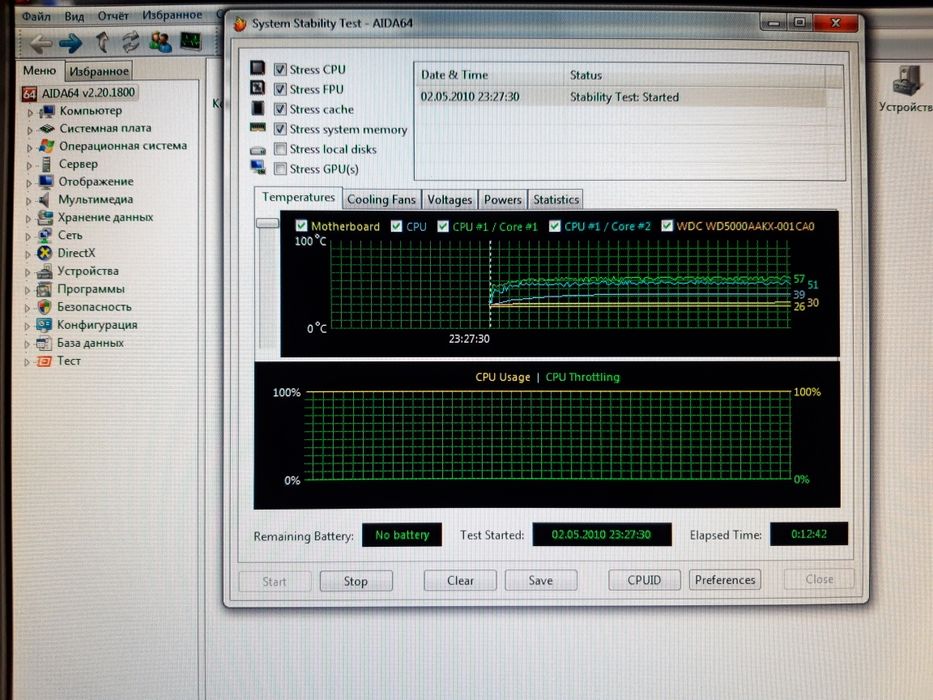Click the Refresh toolbar icon
Viewport: 933px width, 700px height.
click(131, 42)
